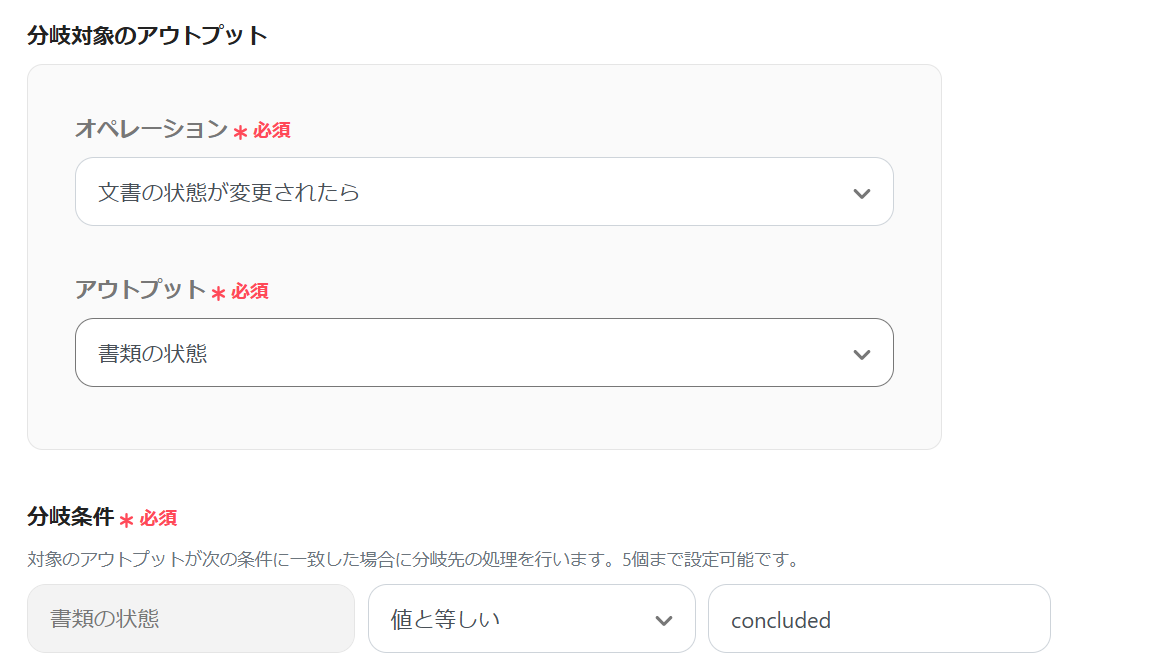Click the red 必須 badge next to 分岐条件
The width and height of the screenshot is (1156, 671).
[x=158, y=518]
